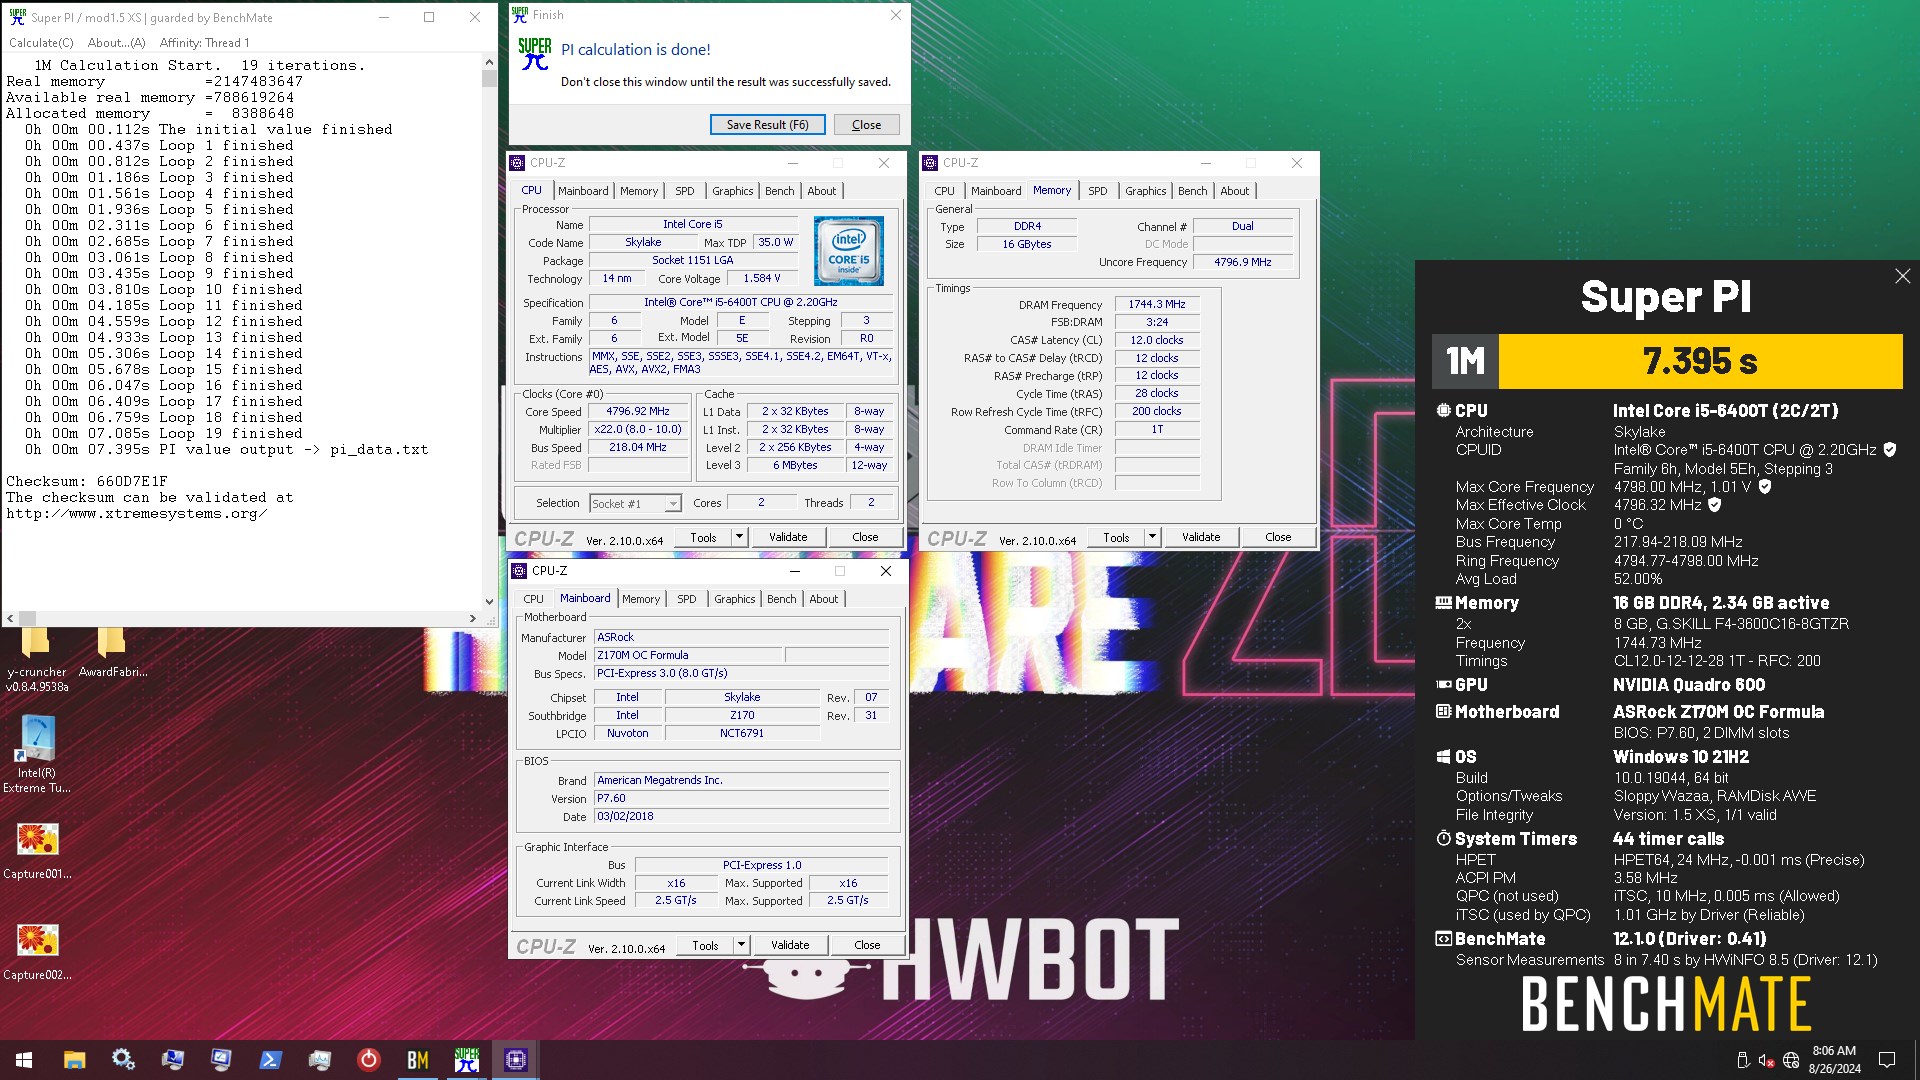
Task: Click taskbar clock showing 8:06 AM
Action: [1834, 1060]
